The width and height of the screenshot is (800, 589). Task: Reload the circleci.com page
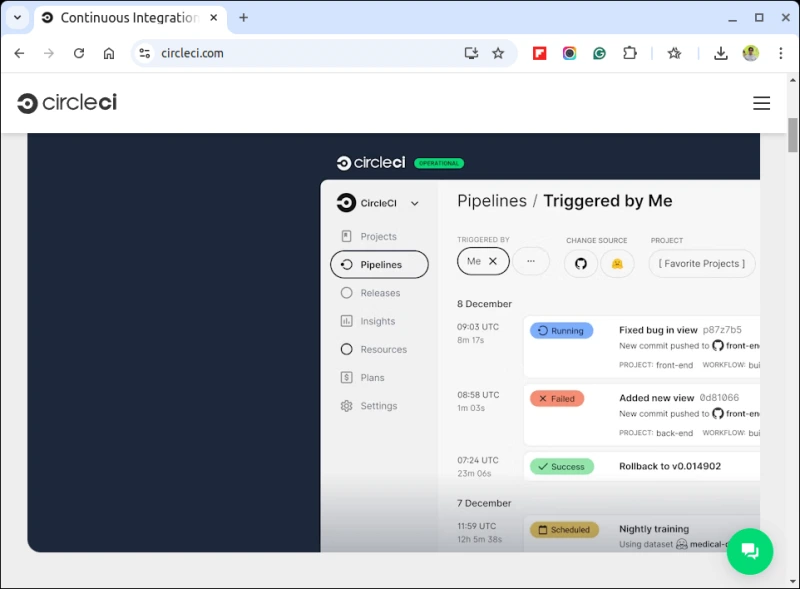tap(79, 53)
